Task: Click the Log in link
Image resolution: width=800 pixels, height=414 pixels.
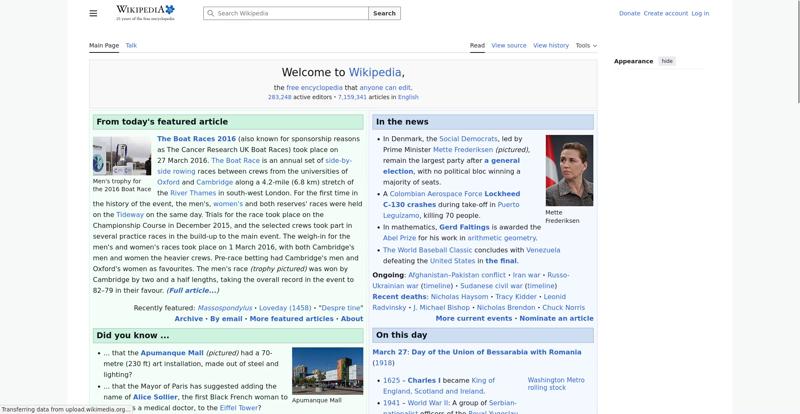Action: [700, 13]
